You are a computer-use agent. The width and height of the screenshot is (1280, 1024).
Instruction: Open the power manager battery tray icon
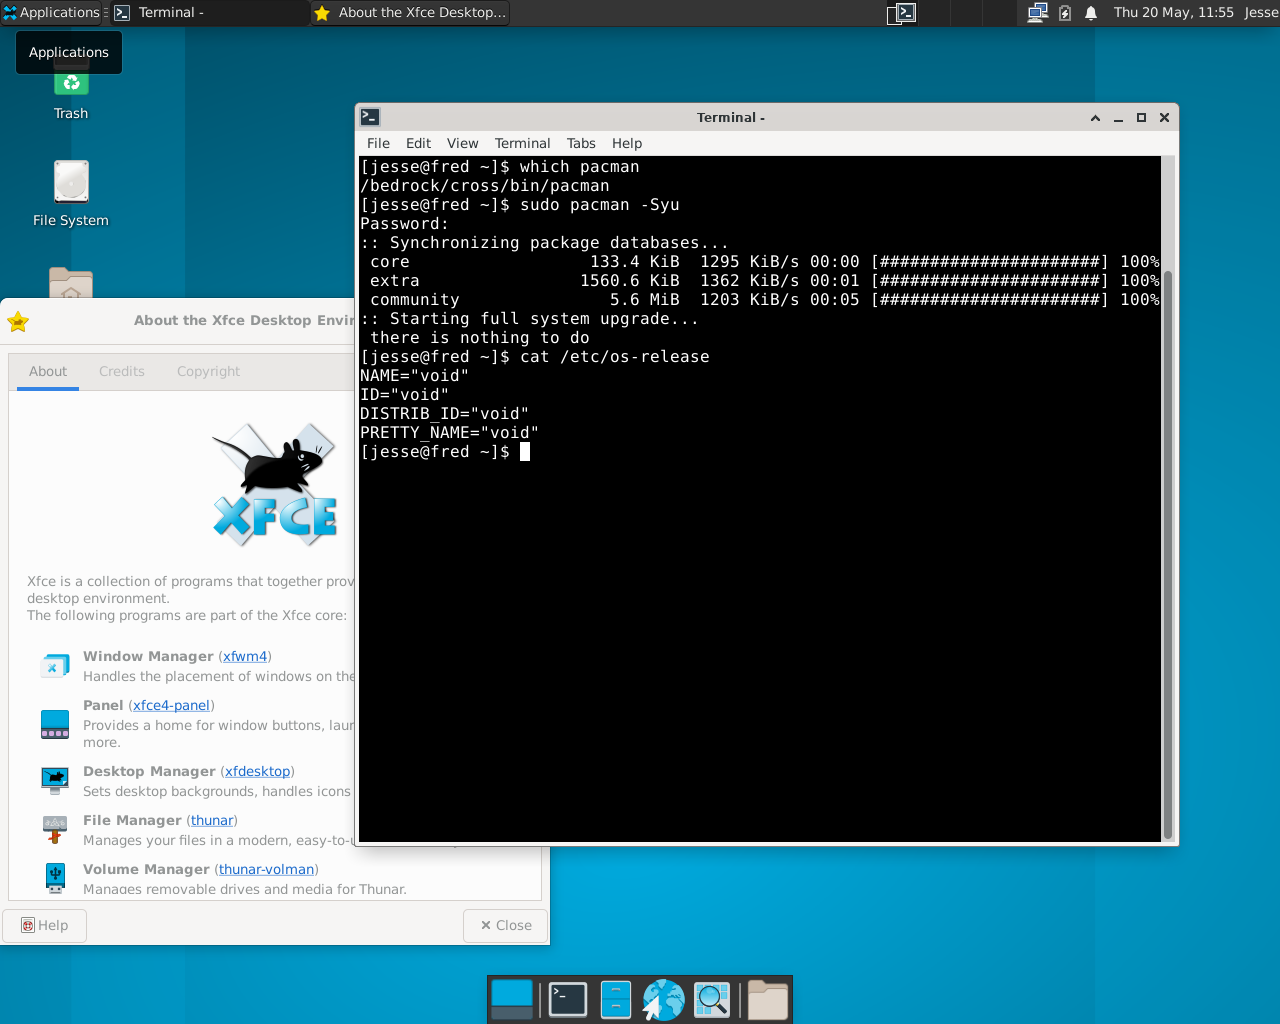[1065, 12]
